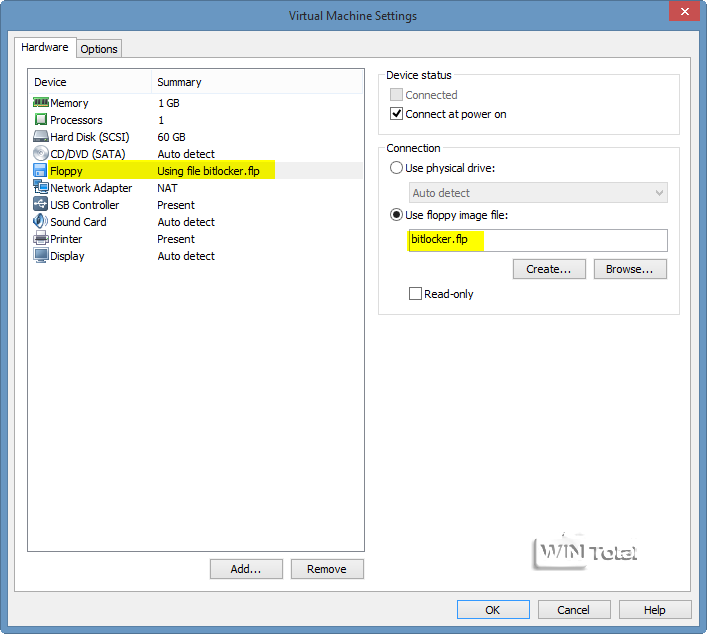
Task: Remove the selected device
Action: click(327, 569)
